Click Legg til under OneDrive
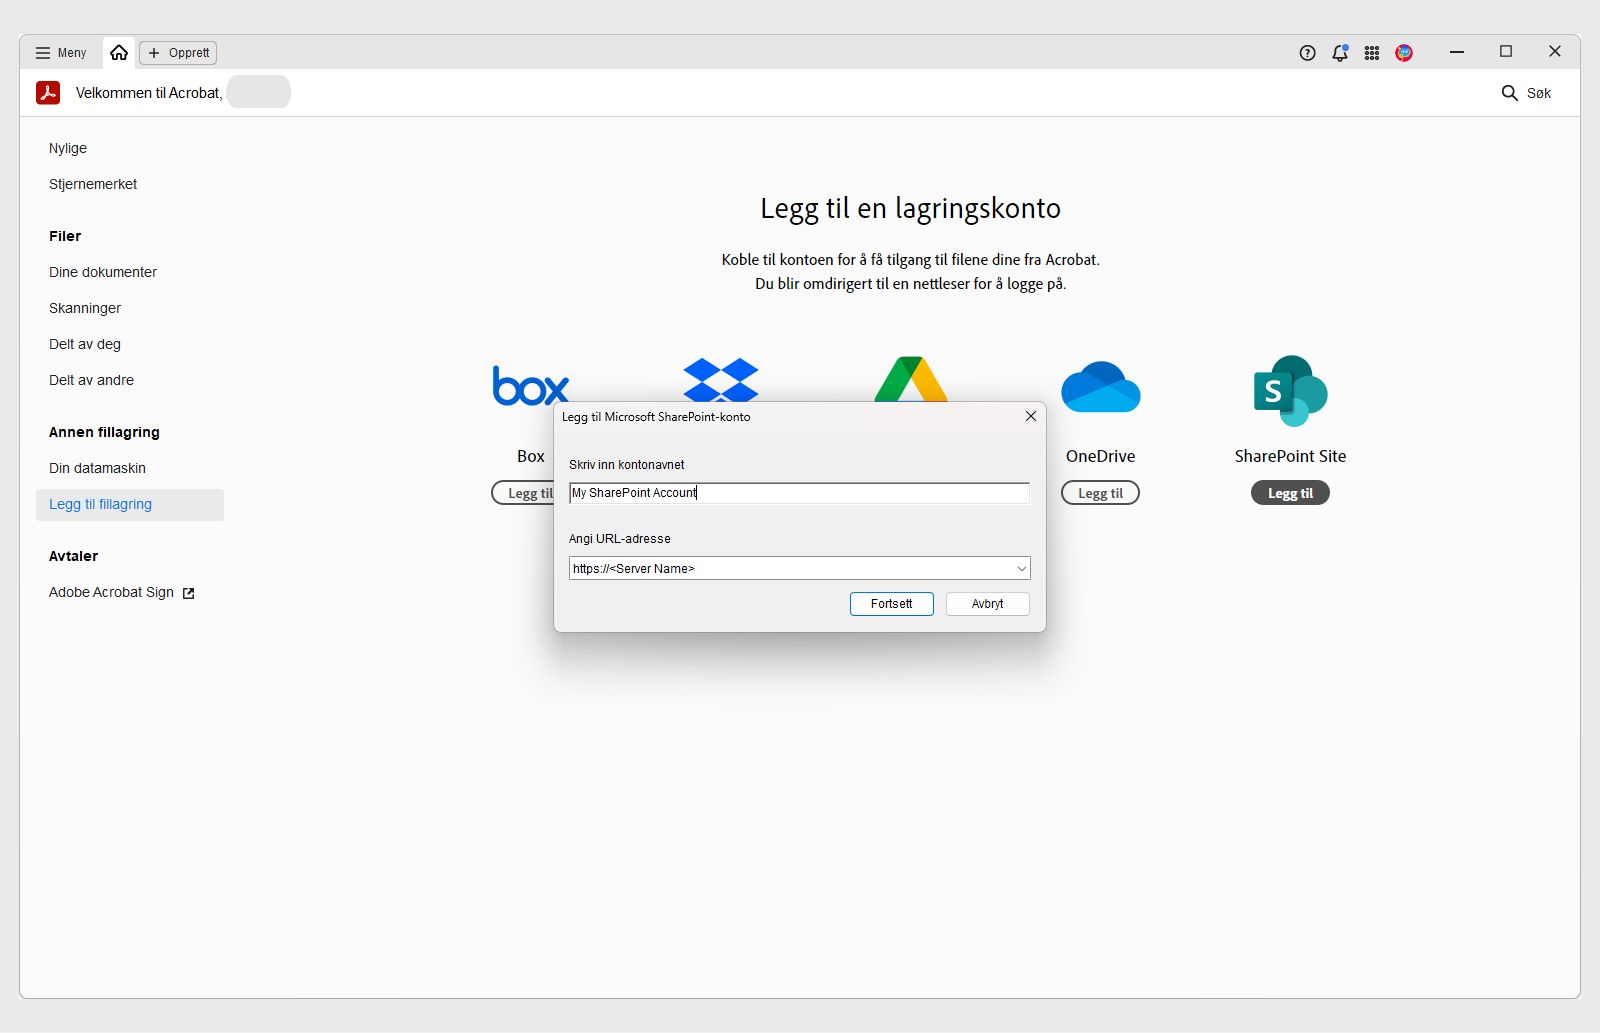The height and width of the screenshot is (1033, 1600). pos(1100,492)
